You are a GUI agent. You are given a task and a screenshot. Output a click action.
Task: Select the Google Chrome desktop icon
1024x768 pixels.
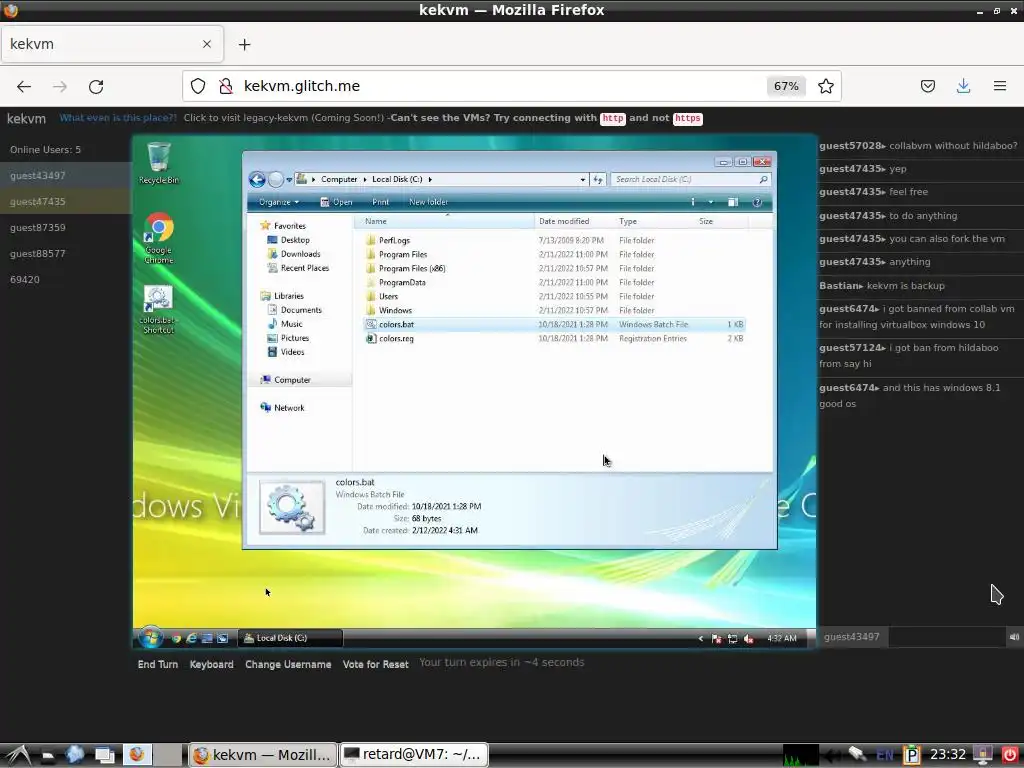[159, 238]
